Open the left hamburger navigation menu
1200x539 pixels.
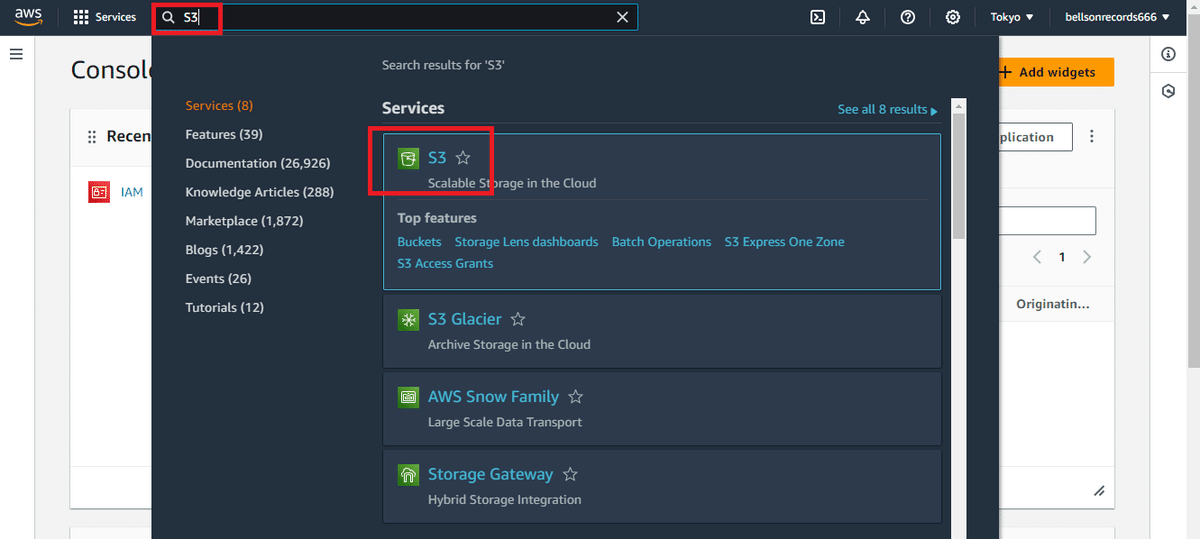tap(16, 53)
